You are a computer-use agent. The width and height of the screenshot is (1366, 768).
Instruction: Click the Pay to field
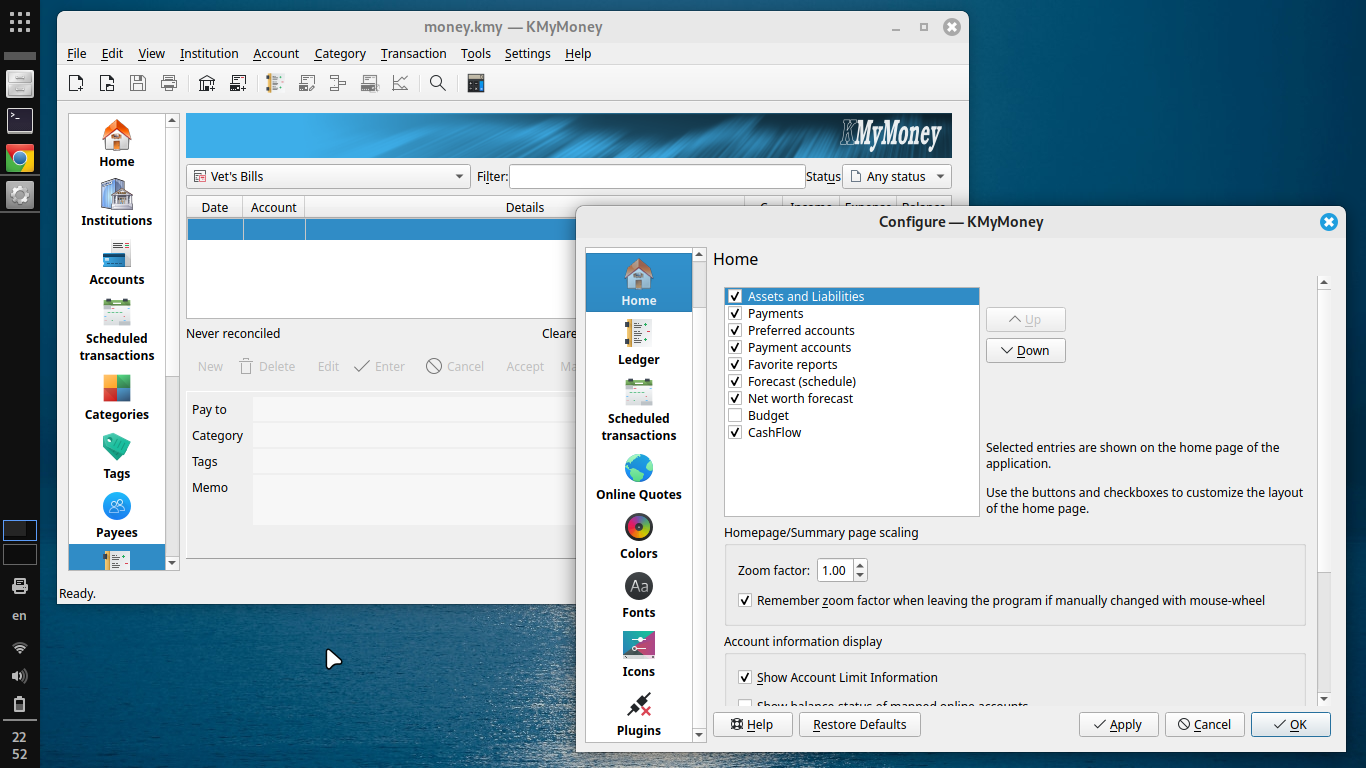point(415,409)
